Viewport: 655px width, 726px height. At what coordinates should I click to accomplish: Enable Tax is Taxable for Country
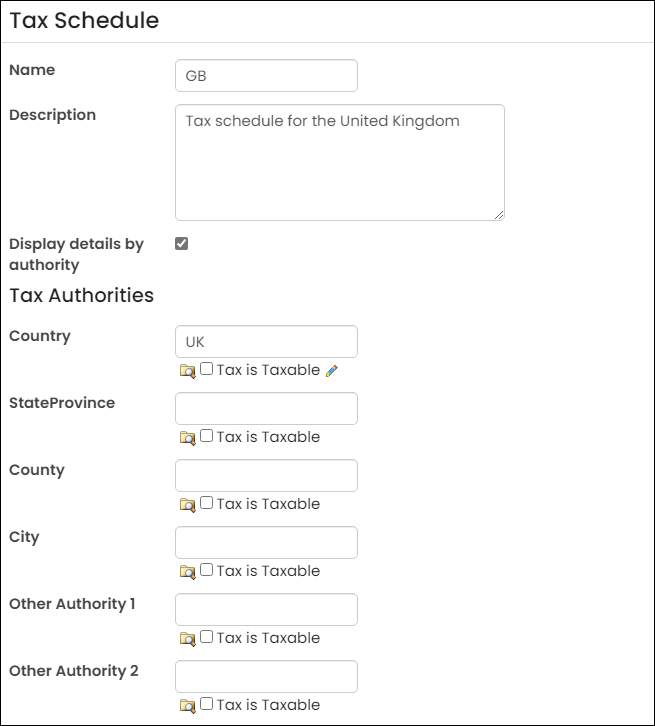[x=206, y=369]
